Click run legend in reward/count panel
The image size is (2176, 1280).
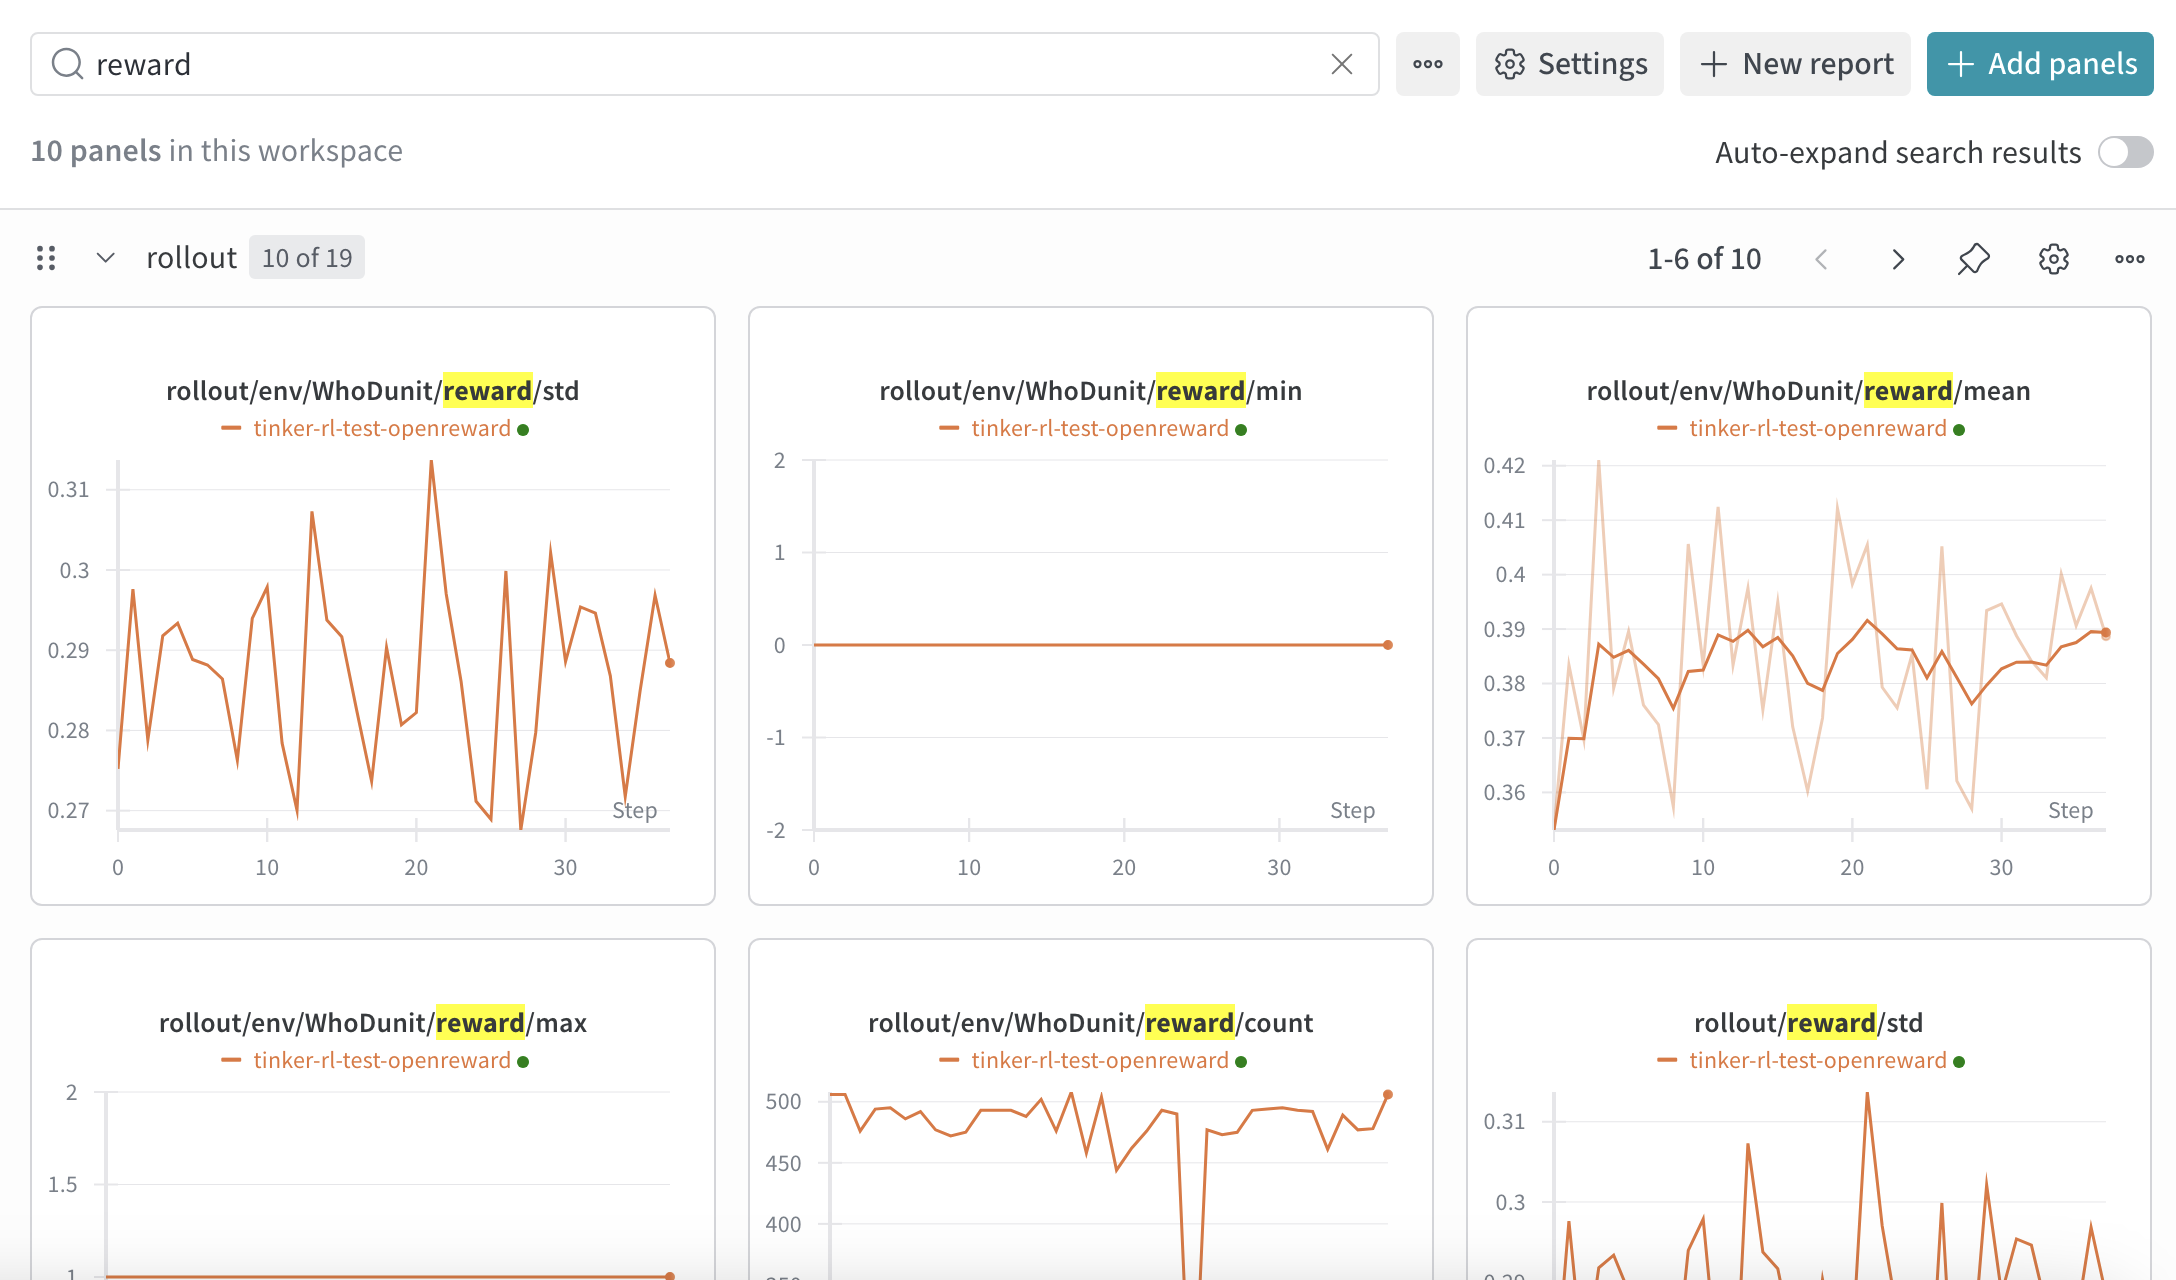coord(1099,1061)
